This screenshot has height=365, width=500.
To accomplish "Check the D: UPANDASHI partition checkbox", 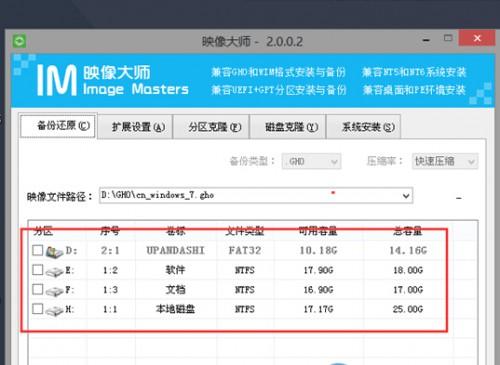I will click(x=38, y=250).
